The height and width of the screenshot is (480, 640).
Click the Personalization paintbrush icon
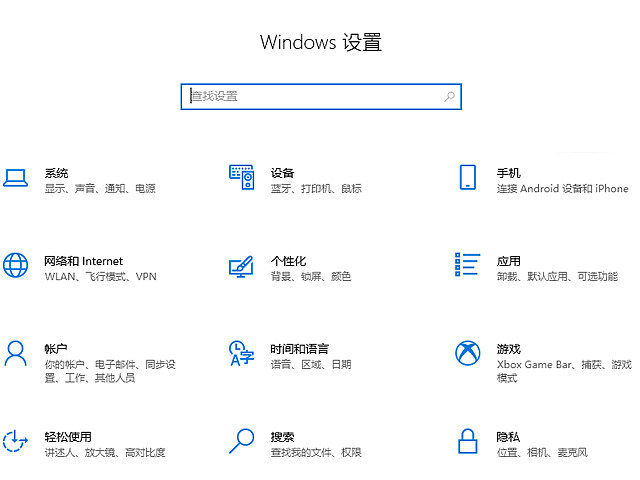241,267
